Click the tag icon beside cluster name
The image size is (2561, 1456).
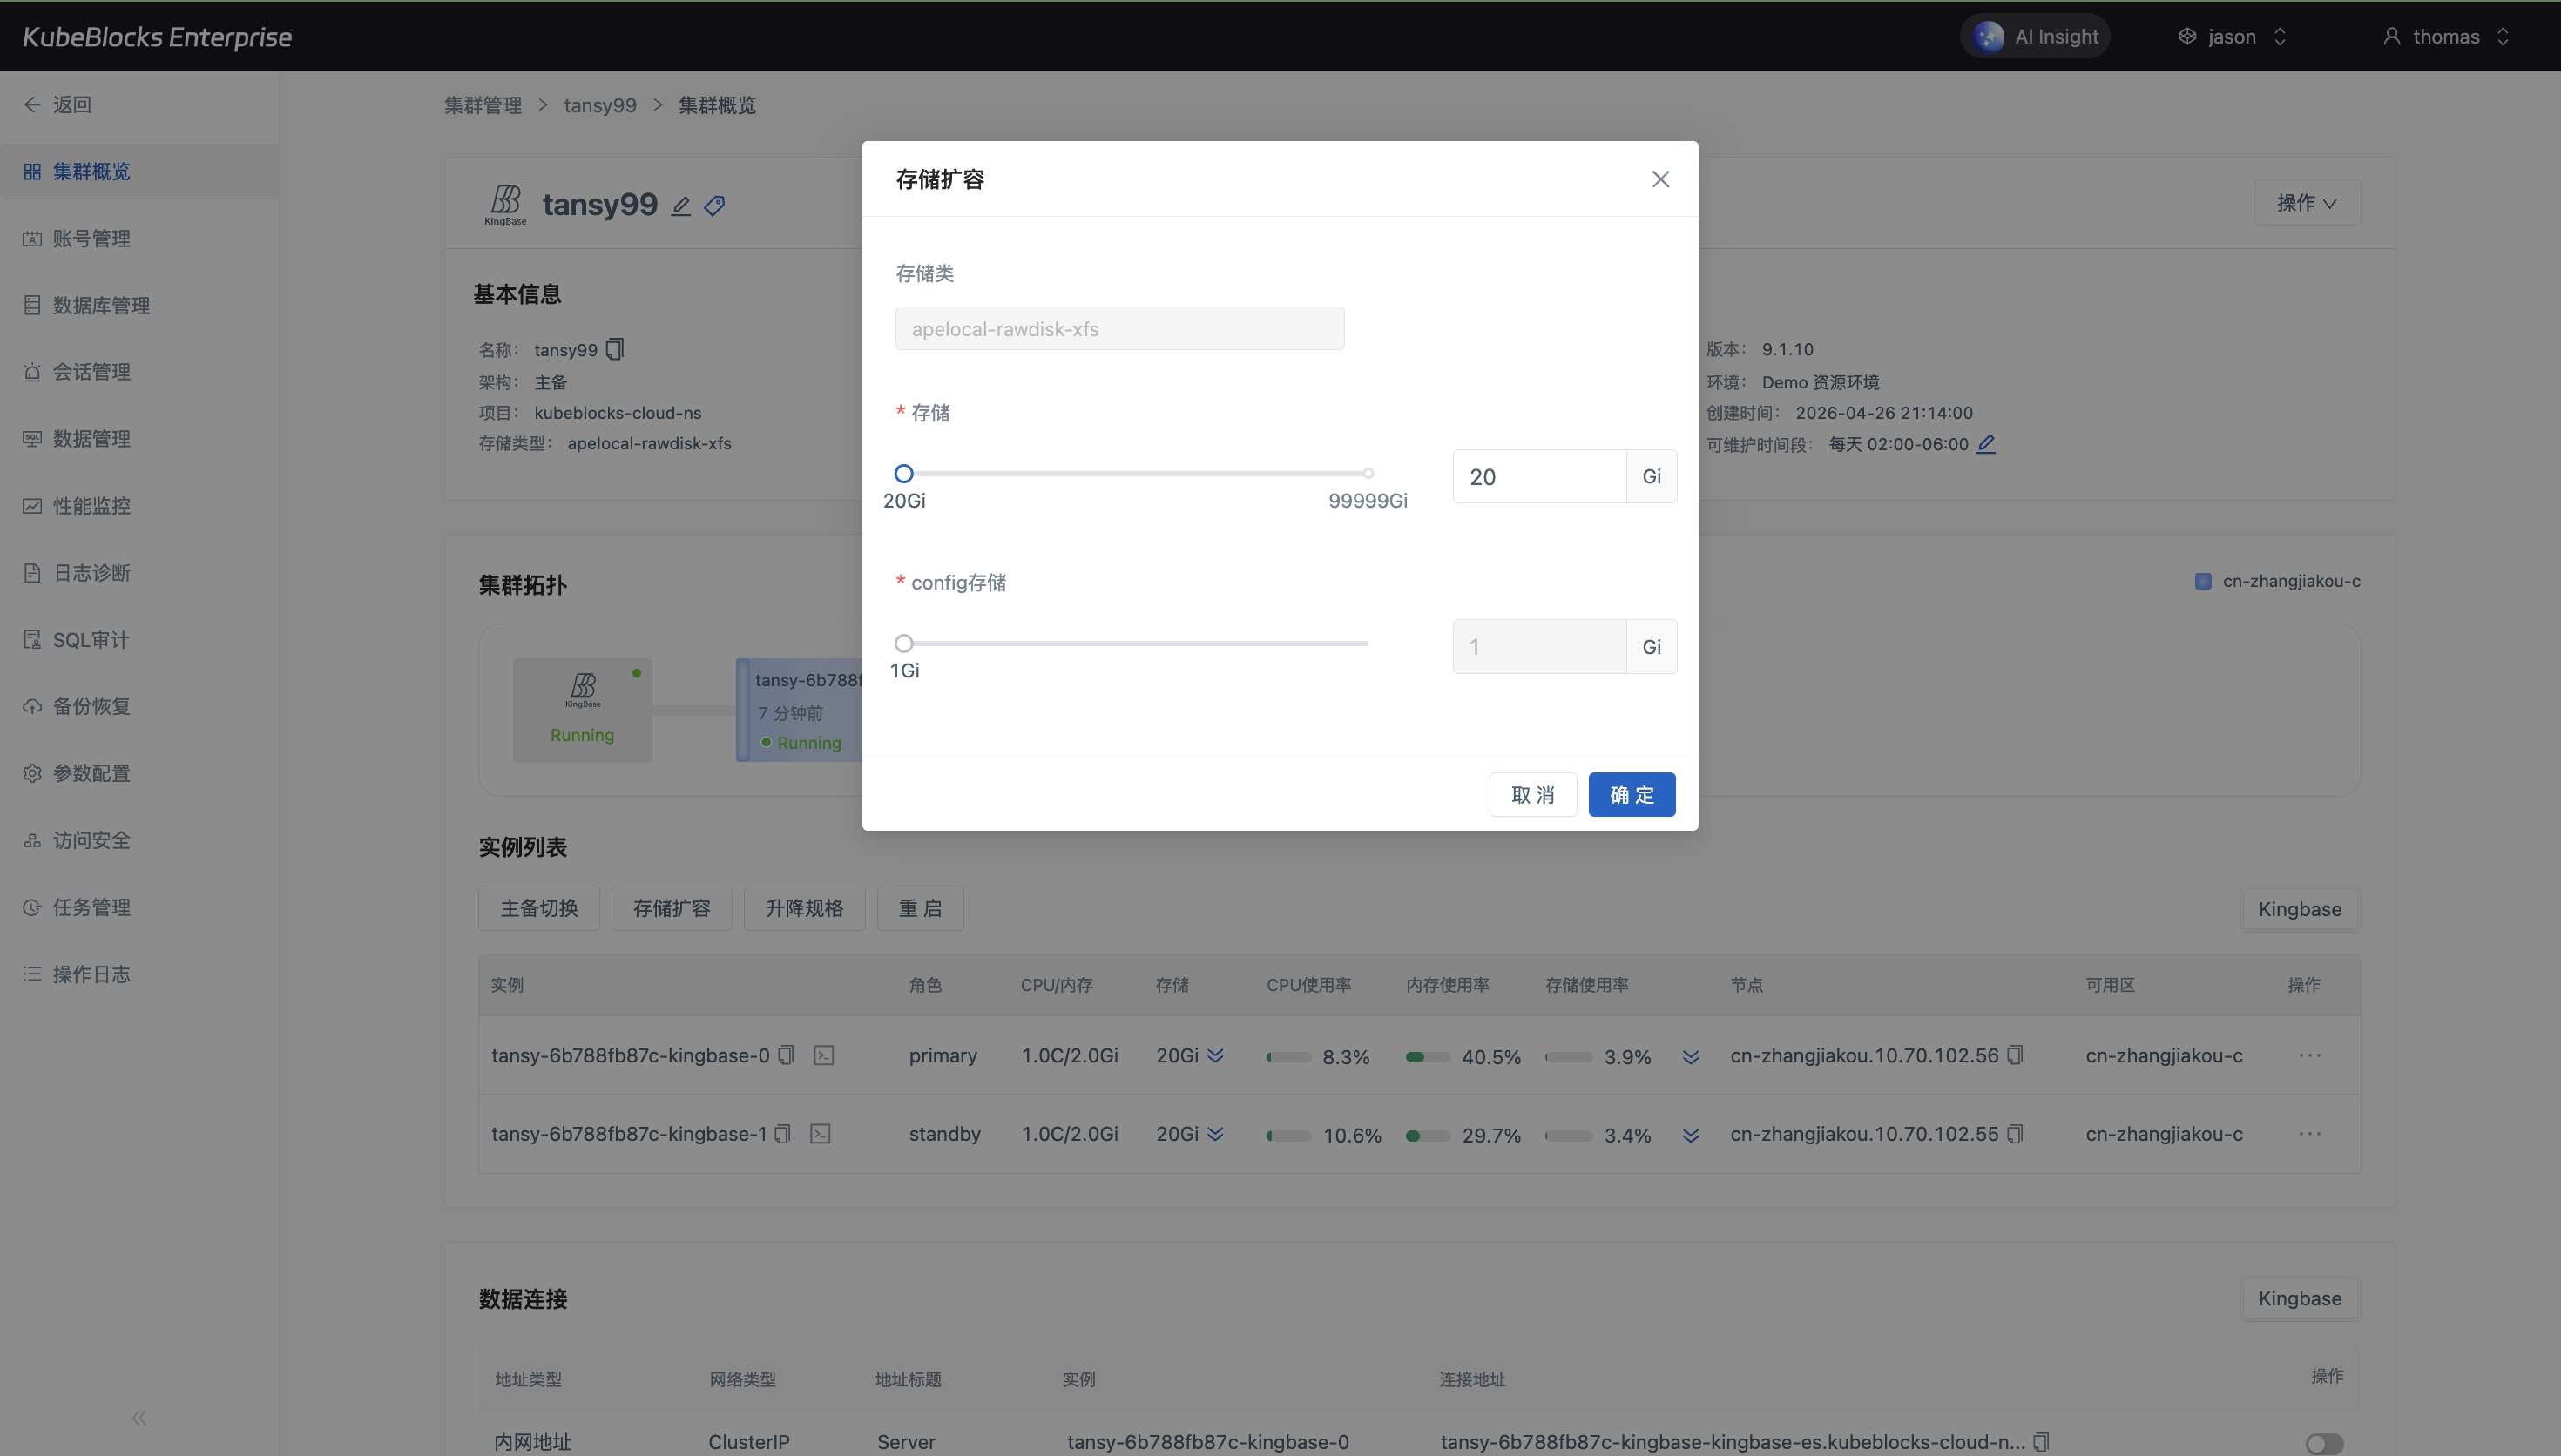pyautogui.click(x=714, y=206)
